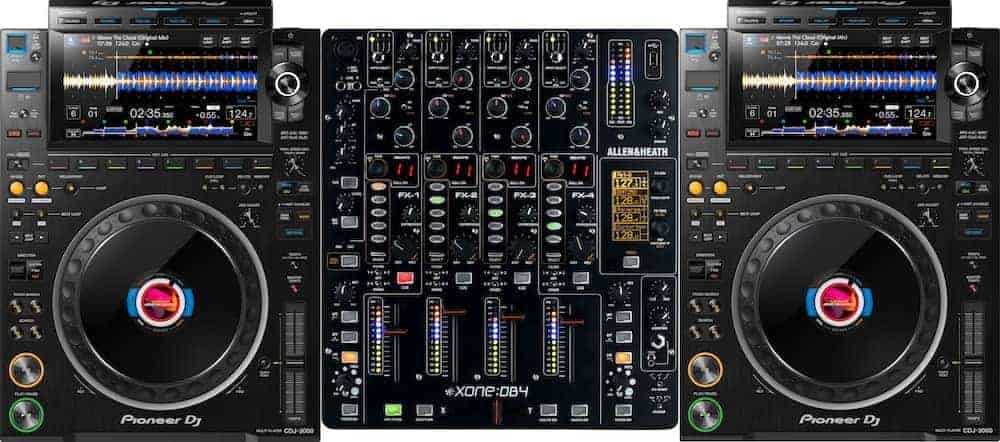The height and width of the screenshot is (442, 1000).
Task: Toggle red FX-1 ON button on mixer
Action: (404, 278)
